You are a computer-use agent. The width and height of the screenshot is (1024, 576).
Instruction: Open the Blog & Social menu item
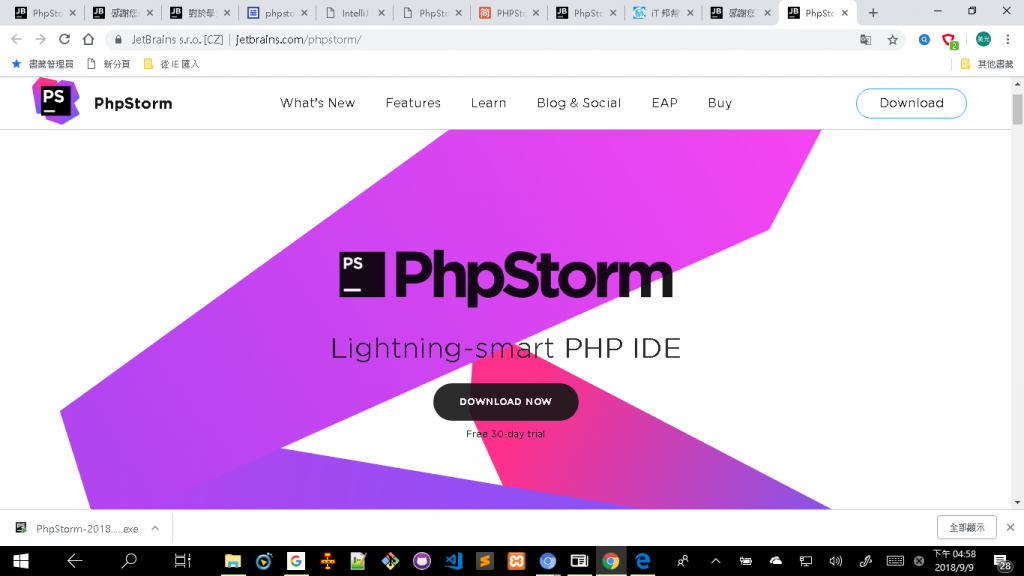coord(579,103)
